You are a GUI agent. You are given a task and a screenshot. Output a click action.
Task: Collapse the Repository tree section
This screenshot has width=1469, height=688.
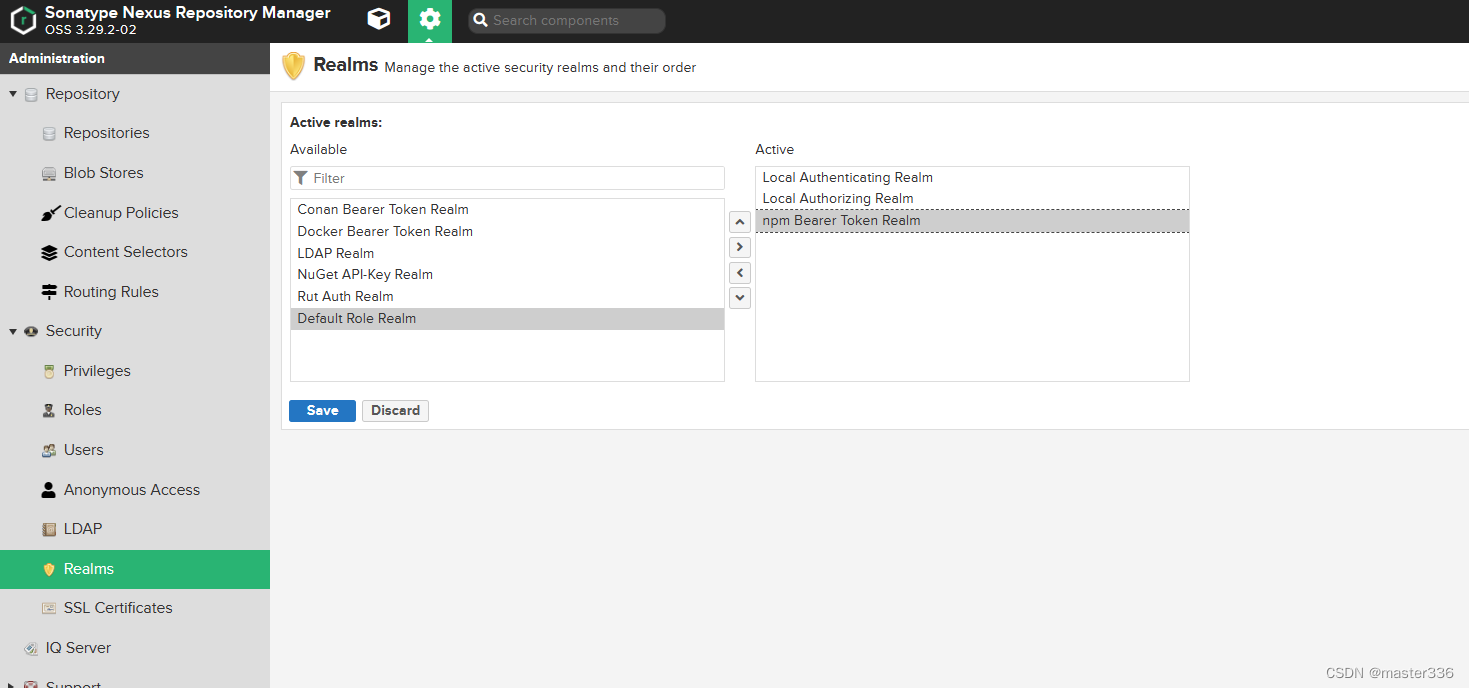coord(13,94)
